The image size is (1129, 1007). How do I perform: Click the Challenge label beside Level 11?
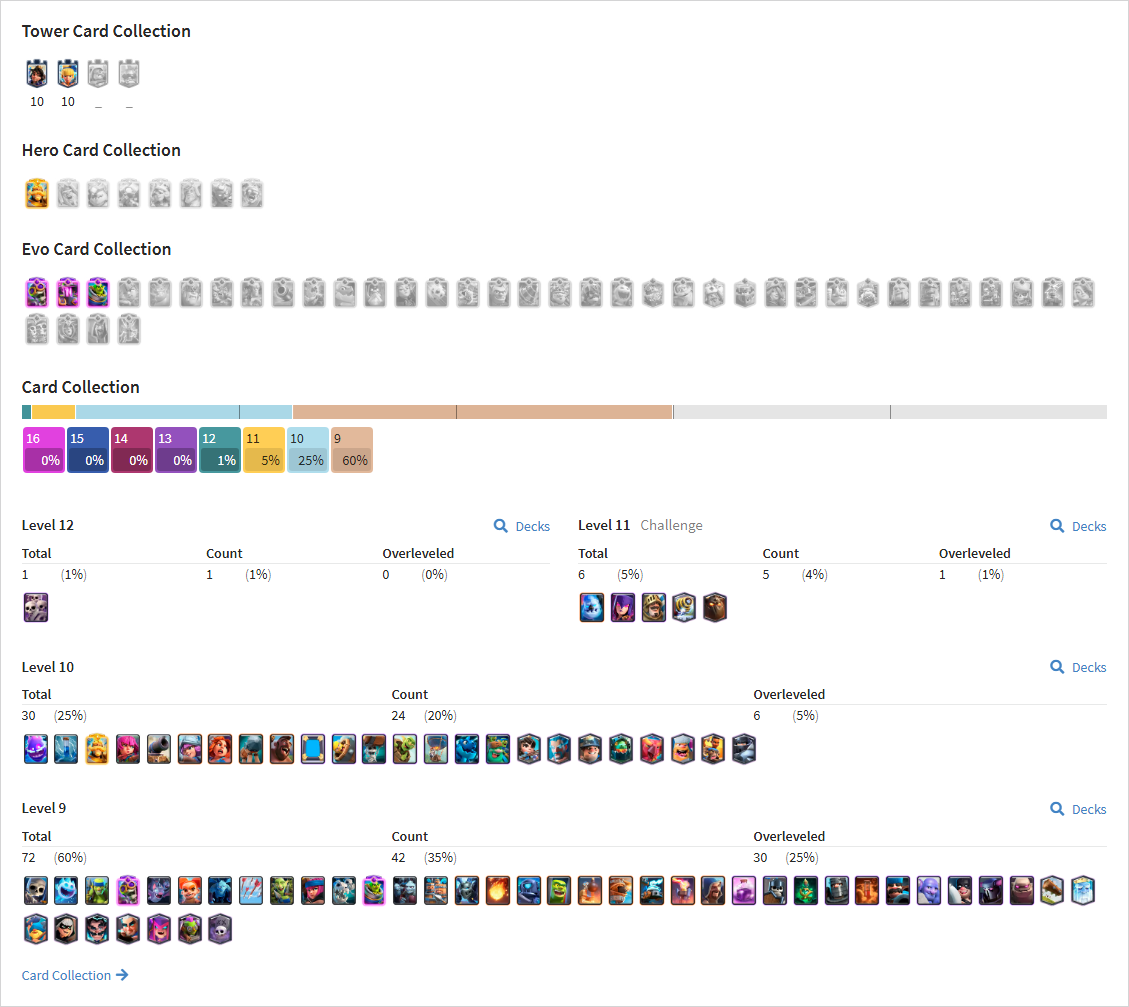pyautogui.click(x=671, y=525)
